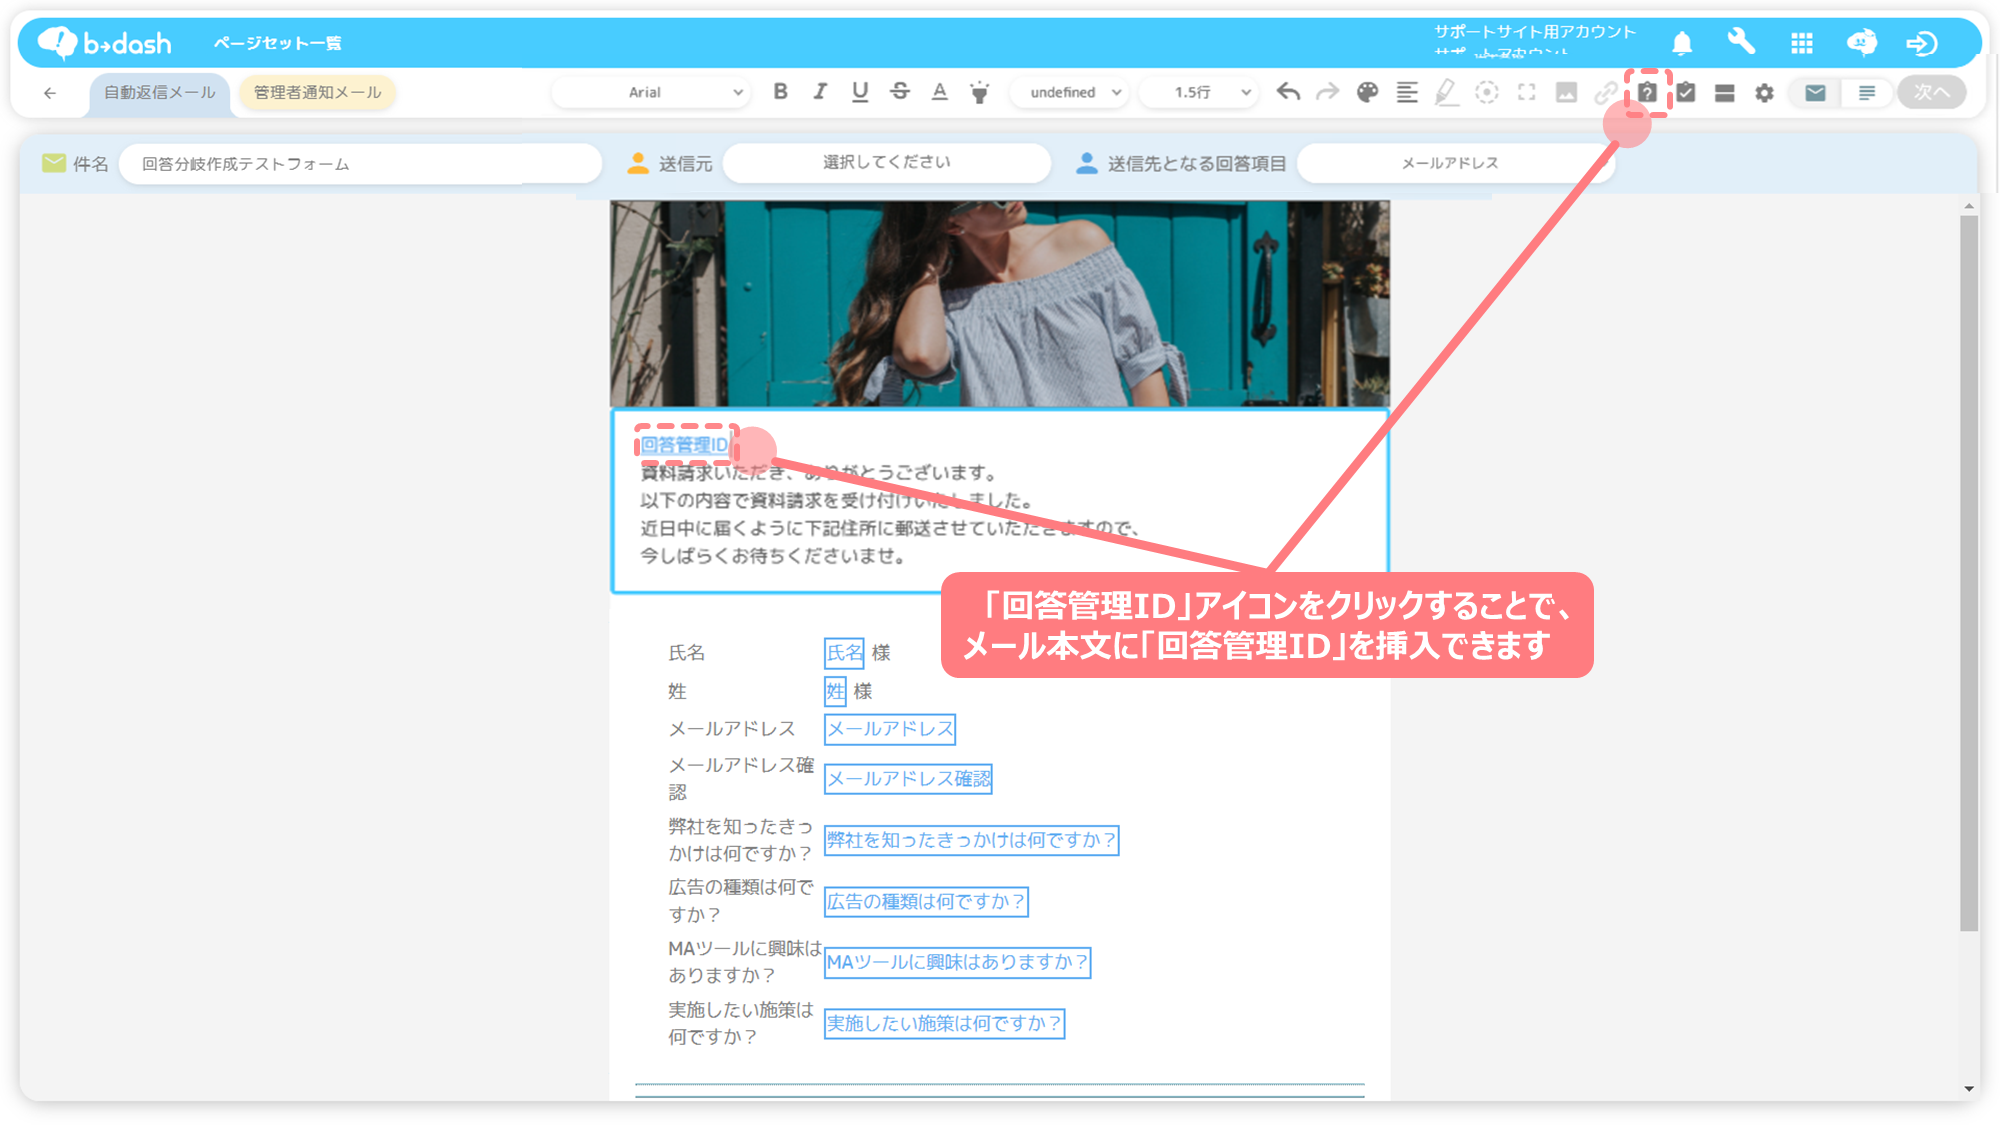Open the text alignment icon
The width and height of the screenshot is (2000, 1125).
(1407, 92)
